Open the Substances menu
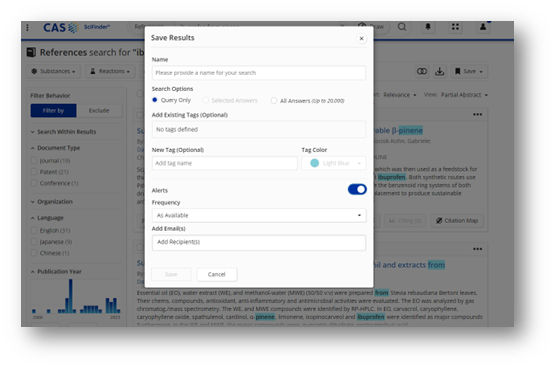The width and height of the screenshot is (556, 369). 54,71
